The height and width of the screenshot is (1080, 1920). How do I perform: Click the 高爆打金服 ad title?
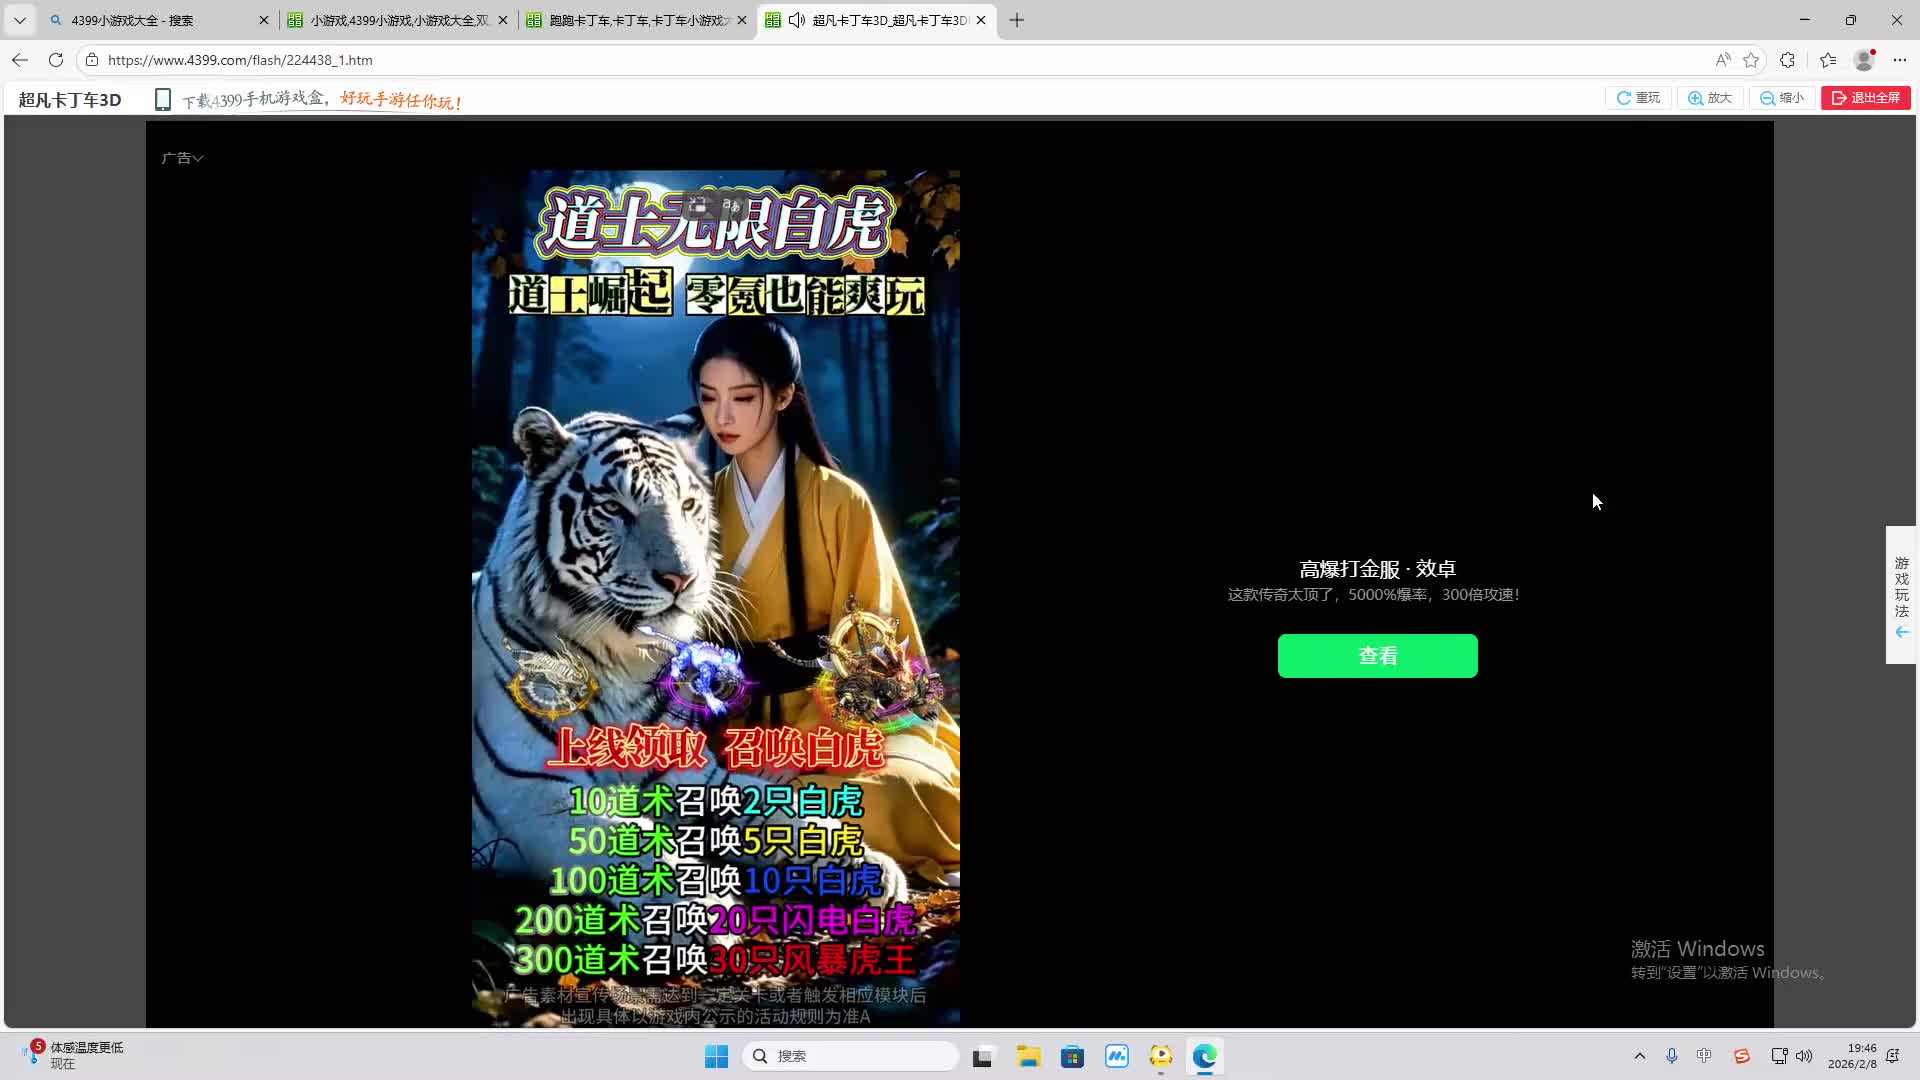coord(1377,569)
